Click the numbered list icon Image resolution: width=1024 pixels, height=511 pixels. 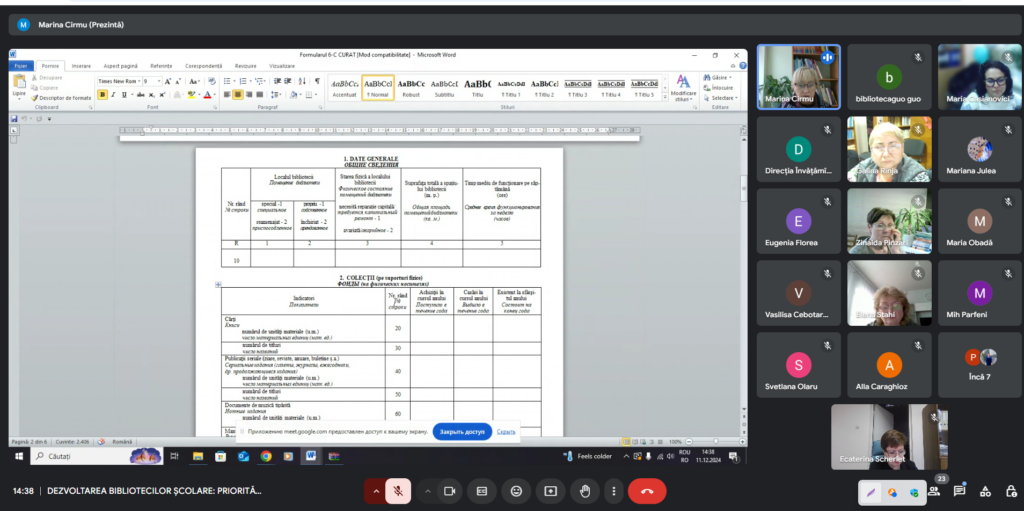(244, 81)
